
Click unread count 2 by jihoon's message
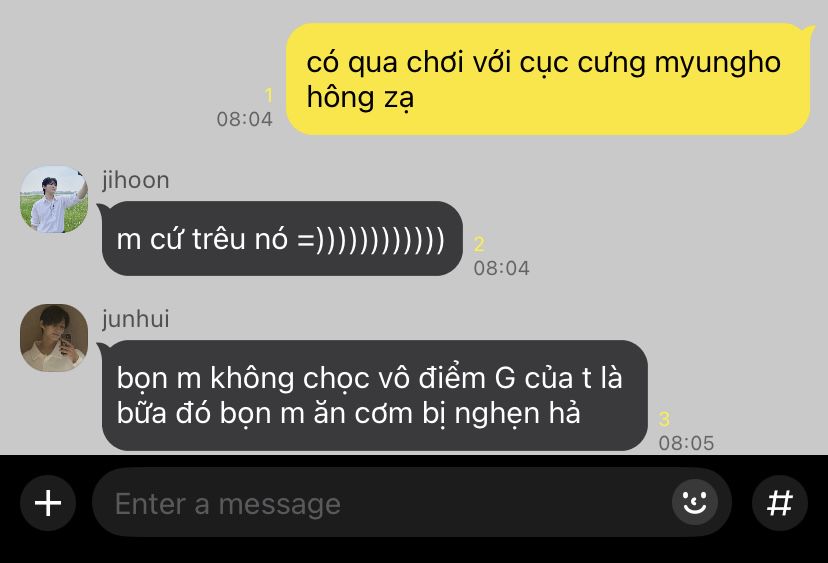pos(479,244)
